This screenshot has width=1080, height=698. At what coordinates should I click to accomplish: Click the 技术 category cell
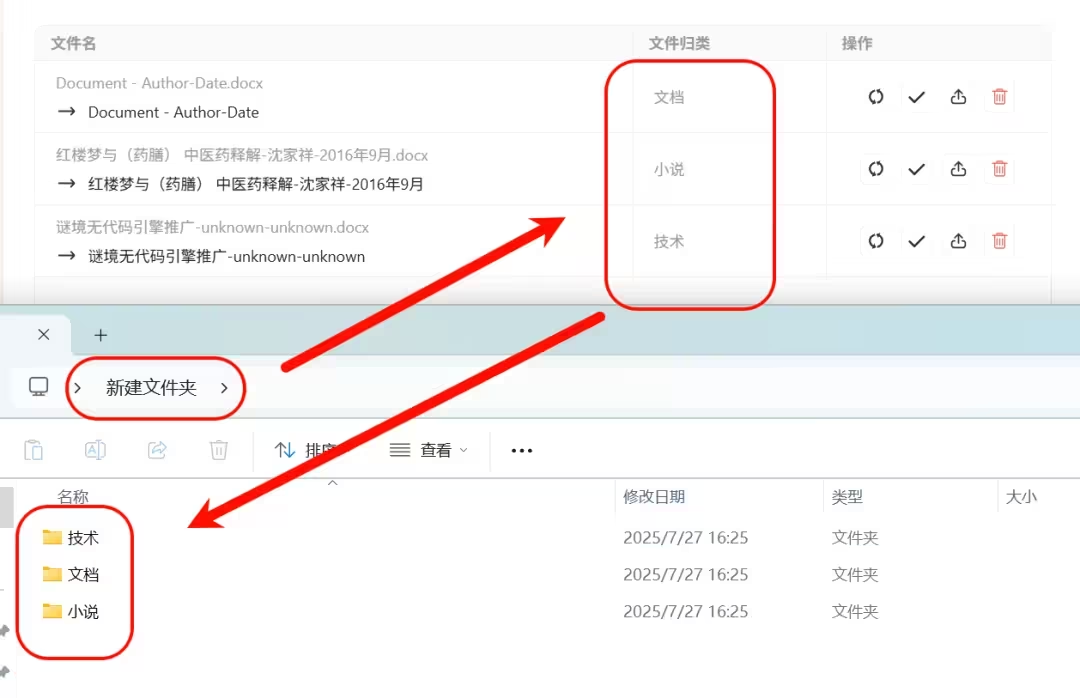[x=669, y=241]
